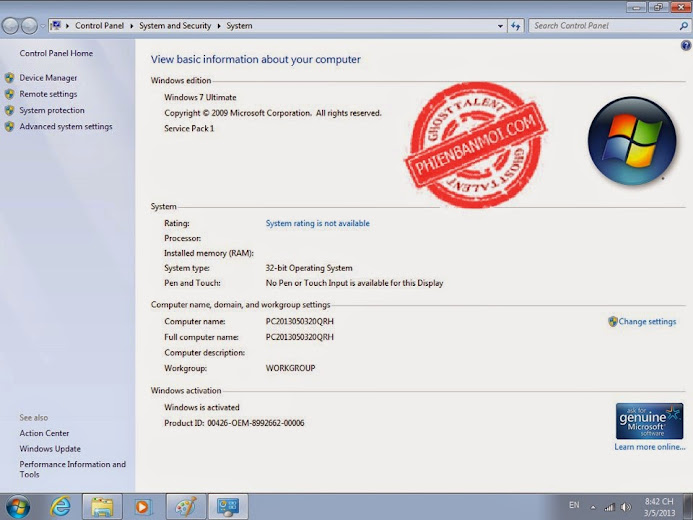The width and height of the screenshot is (693, 520).
Task: Click the volume speaker tray icon
Action: pos(626,507)
